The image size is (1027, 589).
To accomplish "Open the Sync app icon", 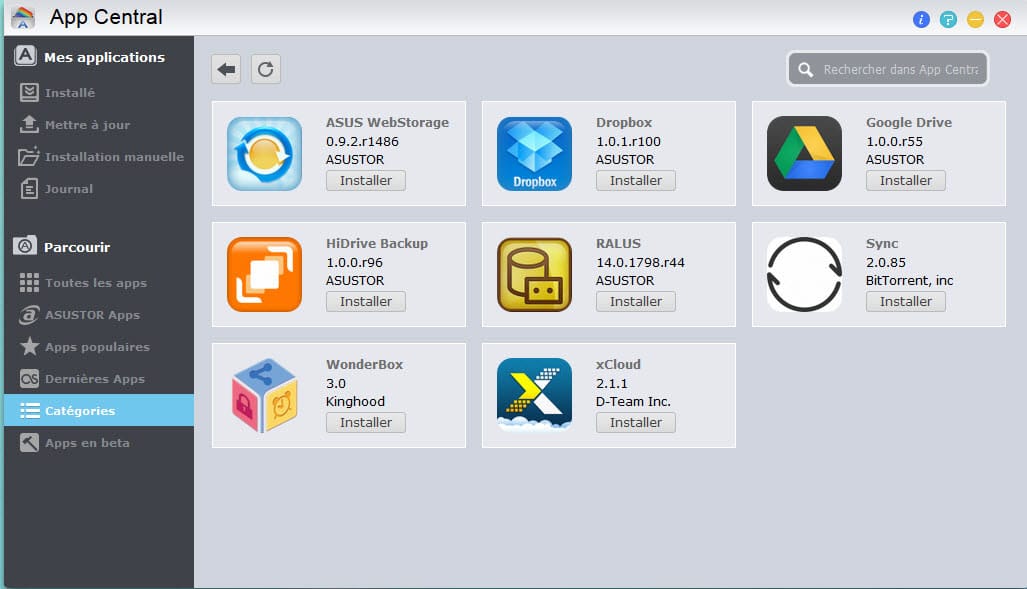I will [804, 275].
